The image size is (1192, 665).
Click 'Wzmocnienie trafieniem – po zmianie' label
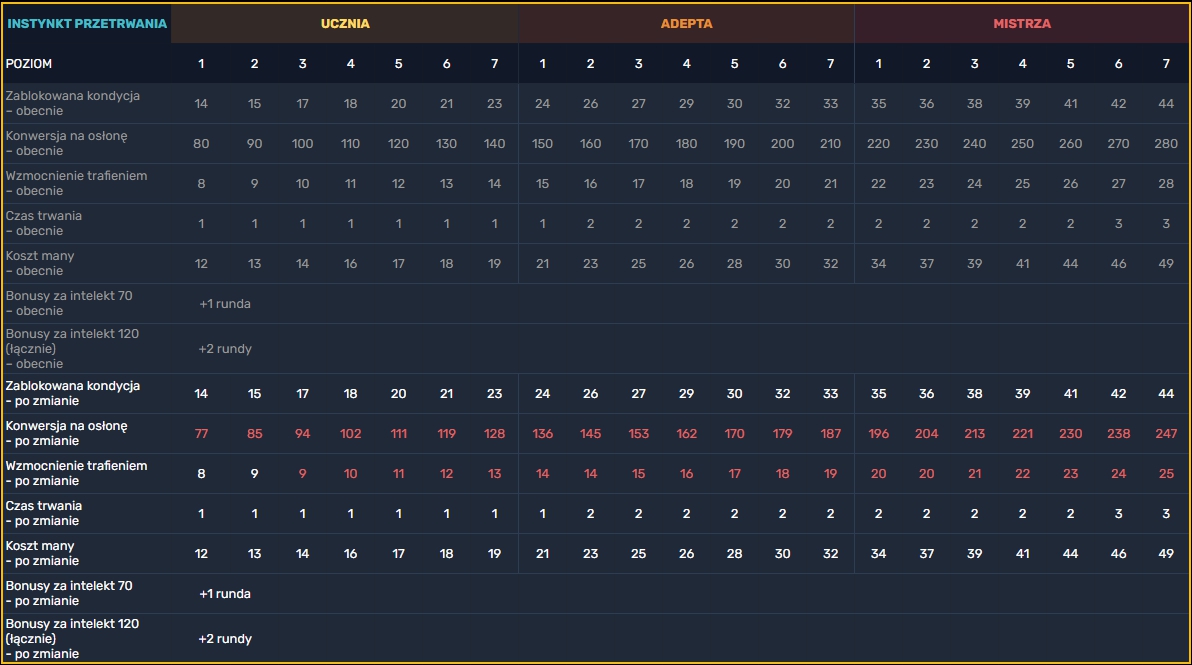(x=76, y=473)
